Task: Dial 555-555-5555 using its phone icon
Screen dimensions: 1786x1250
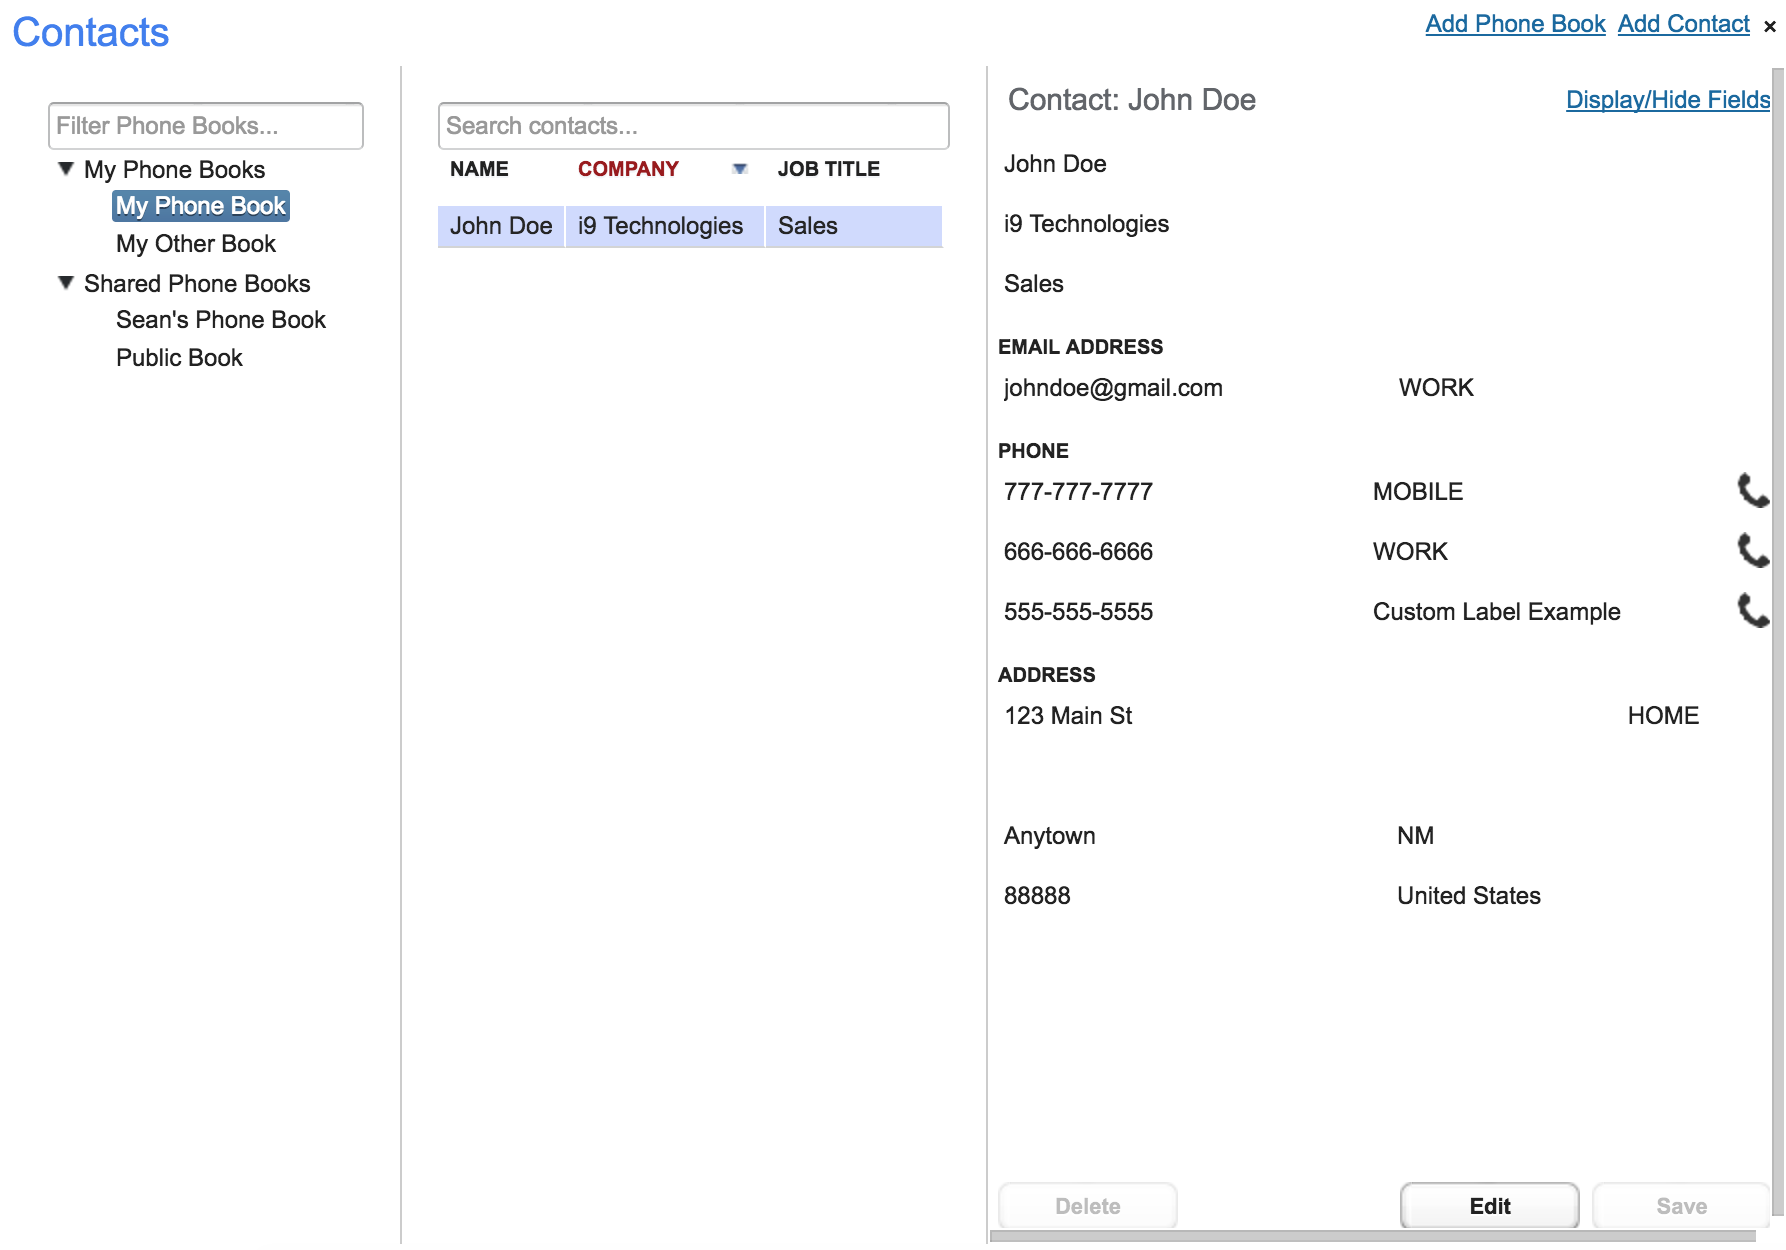Action: pos(1752,611)
